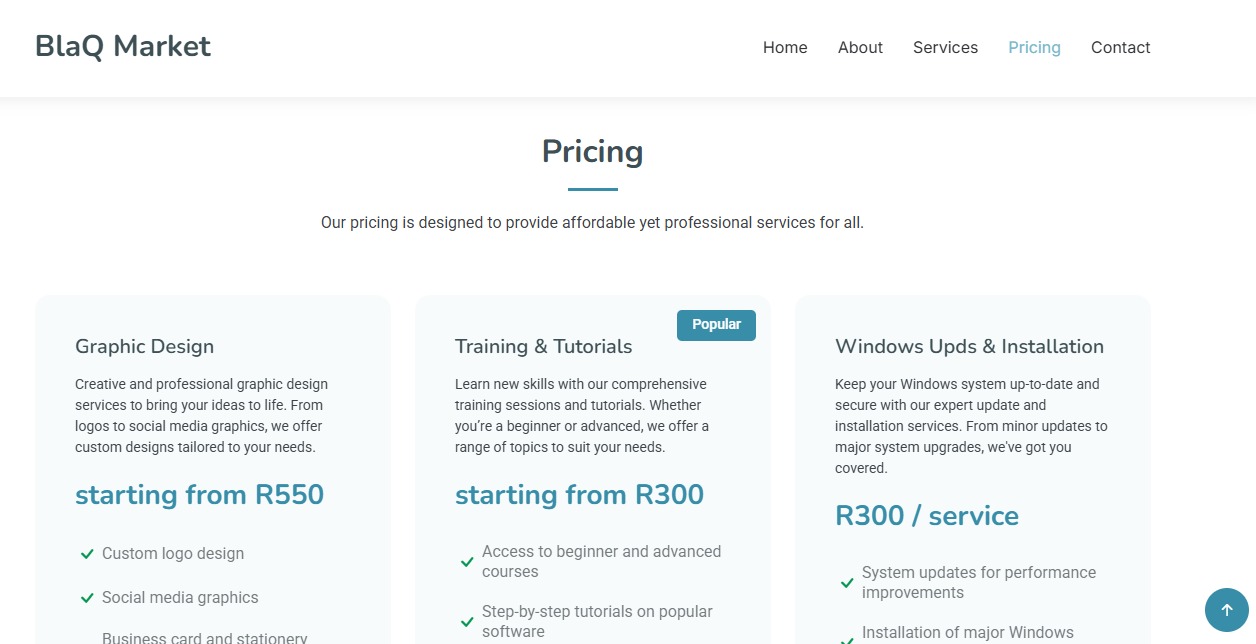
Task: Go to the About page
Action: (860, 48)
